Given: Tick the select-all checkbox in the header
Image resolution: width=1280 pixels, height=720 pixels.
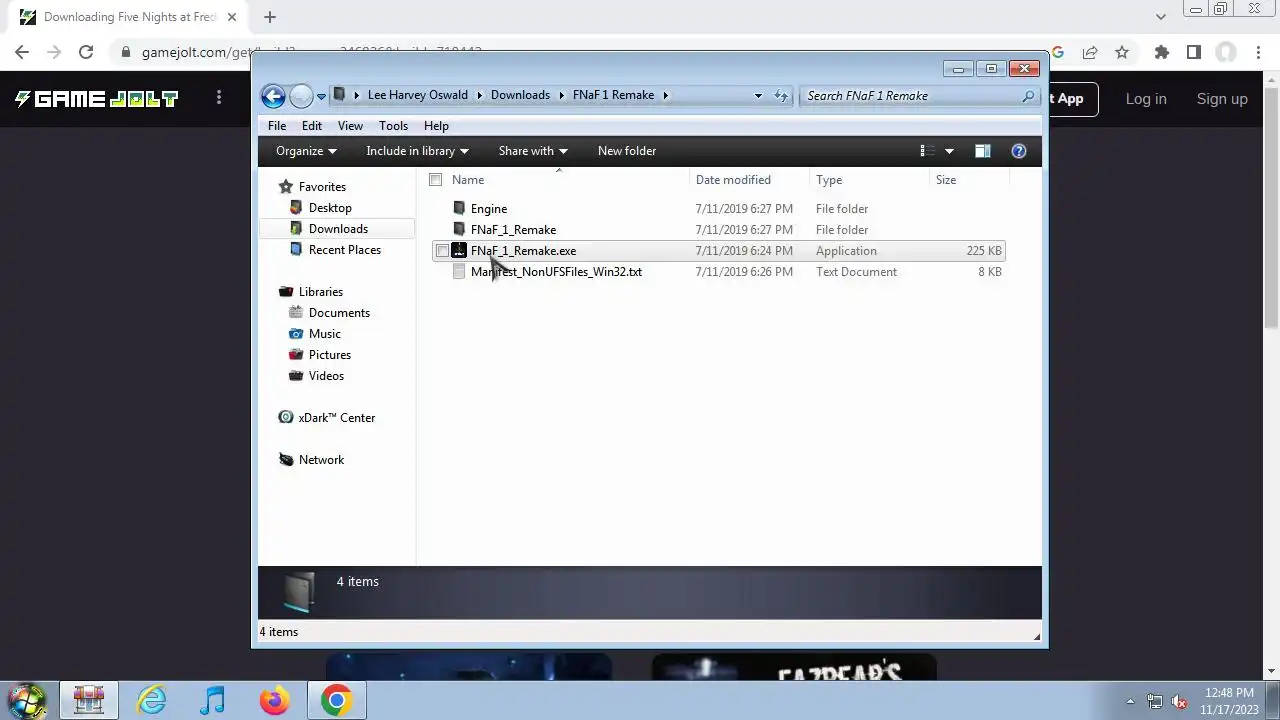Looking at the screenshot, I should pyautogui.click(x=435, y=180).
